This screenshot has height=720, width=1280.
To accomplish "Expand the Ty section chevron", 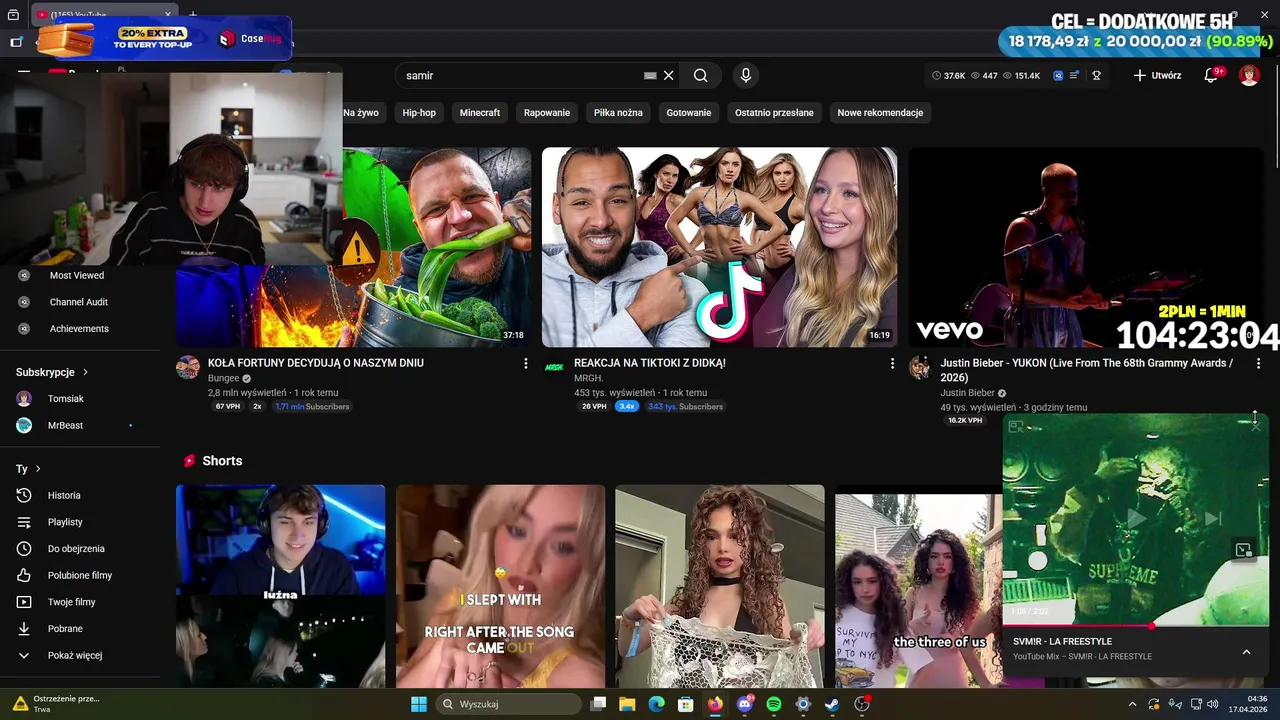I will tap(38, 469).
